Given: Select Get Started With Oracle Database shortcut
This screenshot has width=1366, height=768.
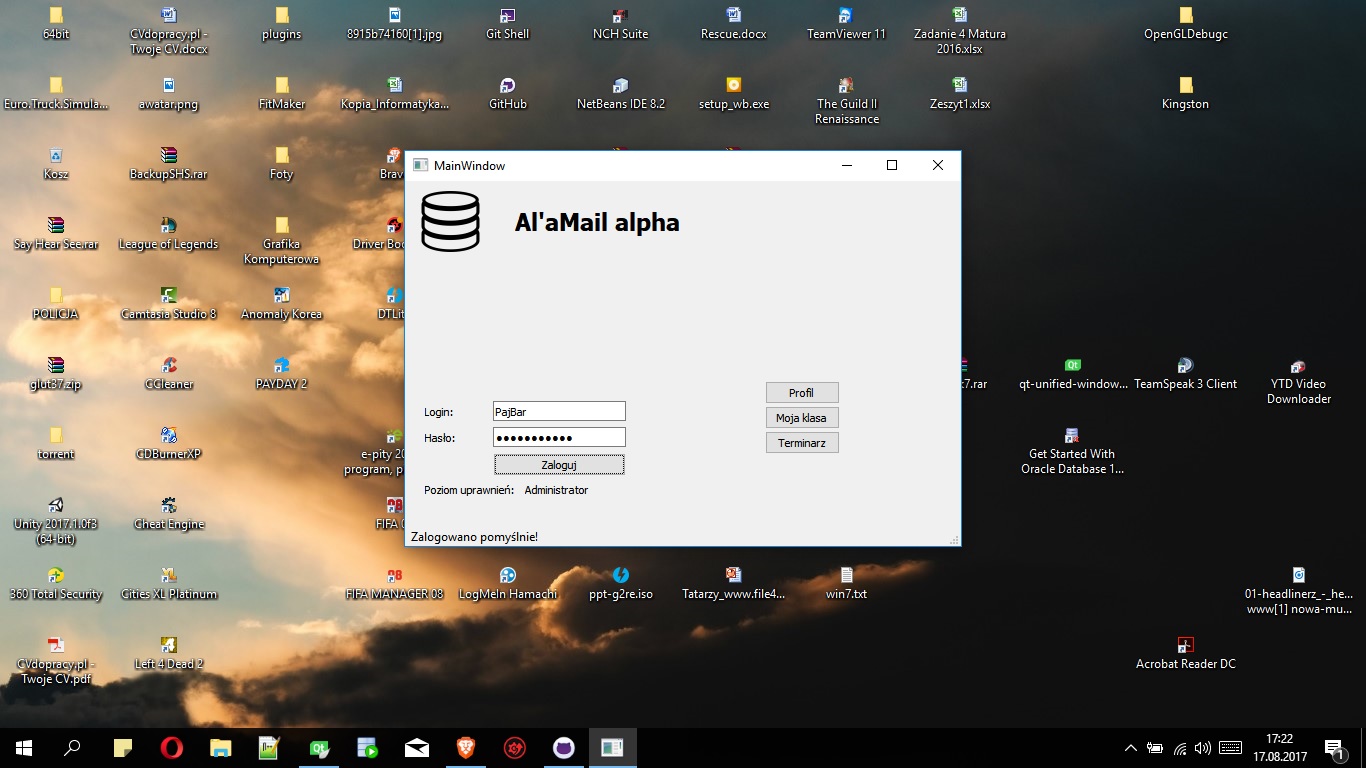Looking at the screenshot, I should 1072,451.
